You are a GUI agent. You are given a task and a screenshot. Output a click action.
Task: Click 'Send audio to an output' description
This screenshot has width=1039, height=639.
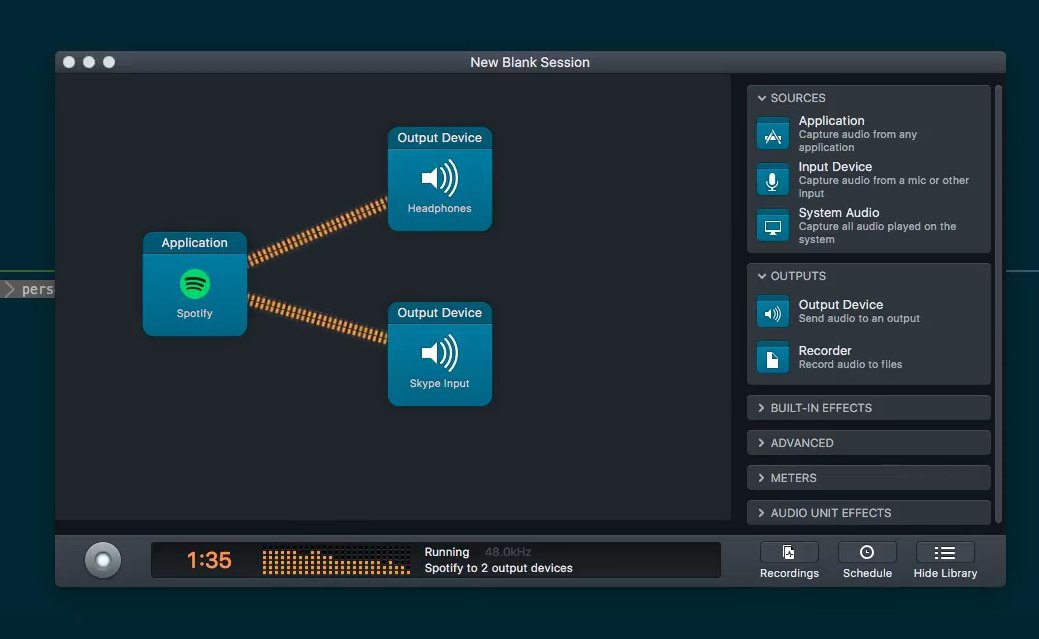coord(859,319)
